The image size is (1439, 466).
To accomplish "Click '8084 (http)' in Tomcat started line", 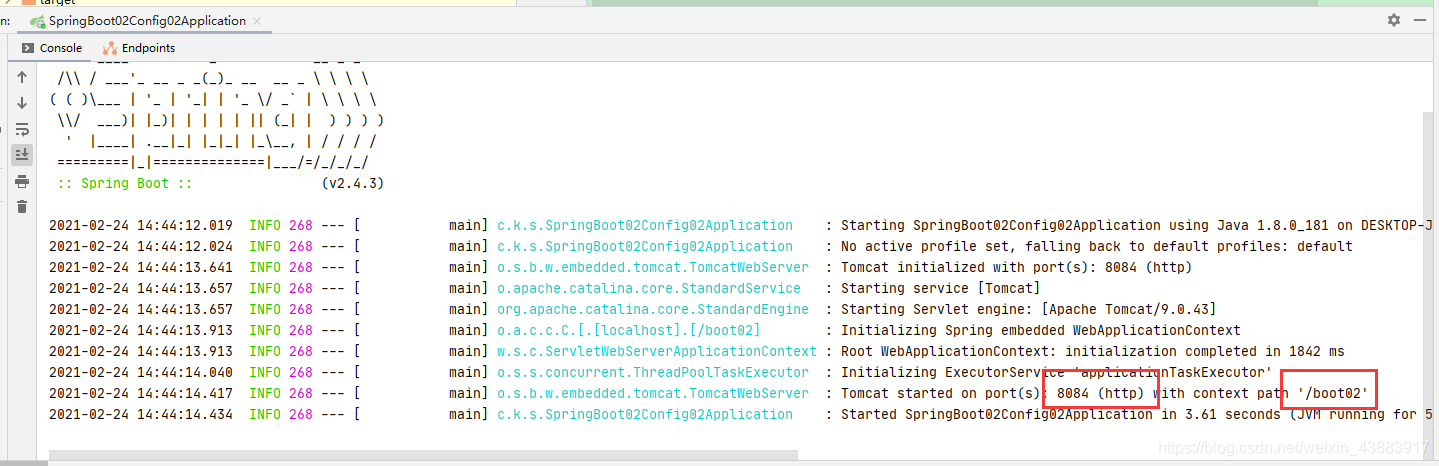I will coord(1101,394).
